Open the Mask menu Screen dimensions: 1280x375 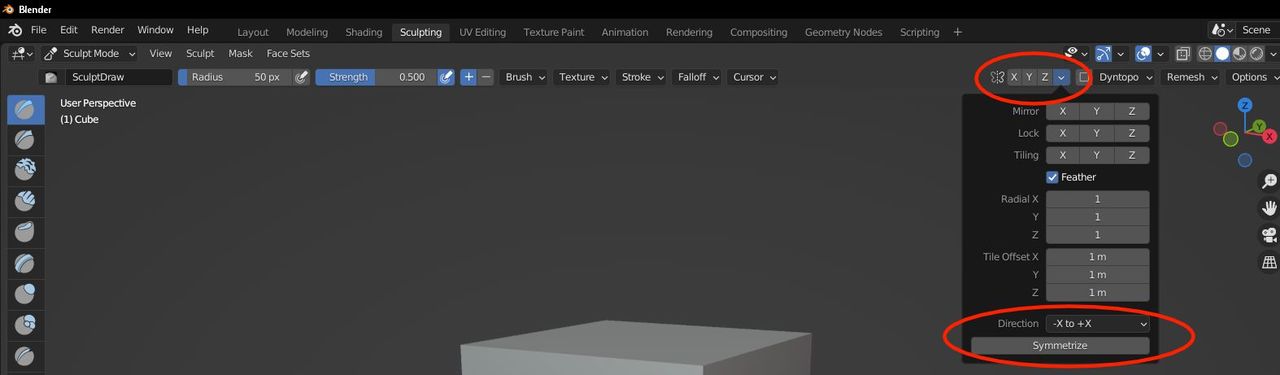pos(240,54)
